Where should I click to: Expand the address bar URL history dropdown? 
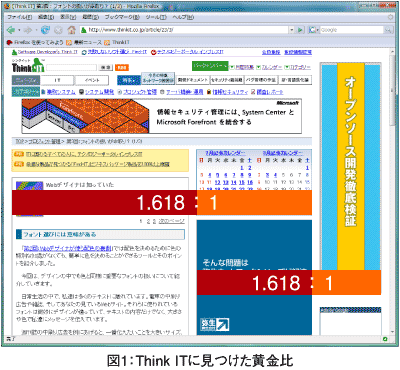click(292, 30)
